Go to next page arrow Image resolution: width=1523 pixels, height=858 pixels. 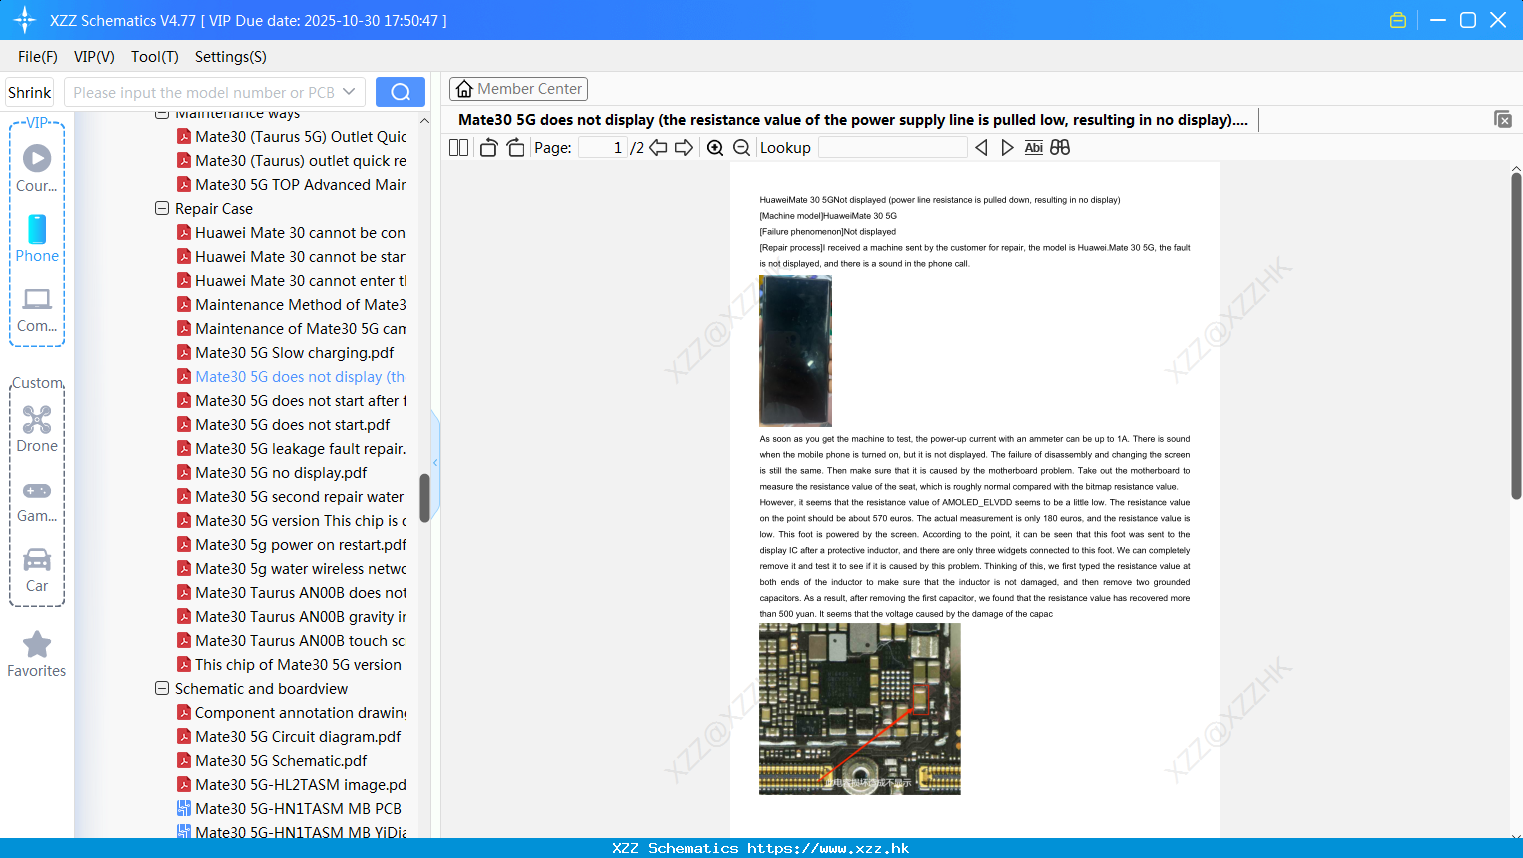click(684, 147)
